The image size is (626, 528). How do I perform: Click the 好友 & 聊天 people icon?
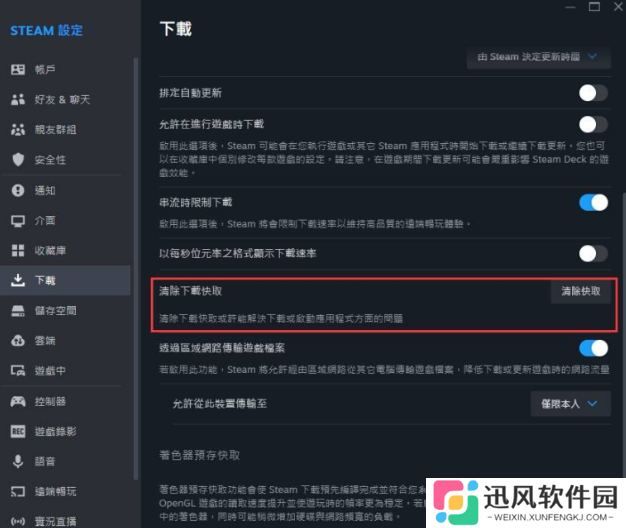click(18, 99)
